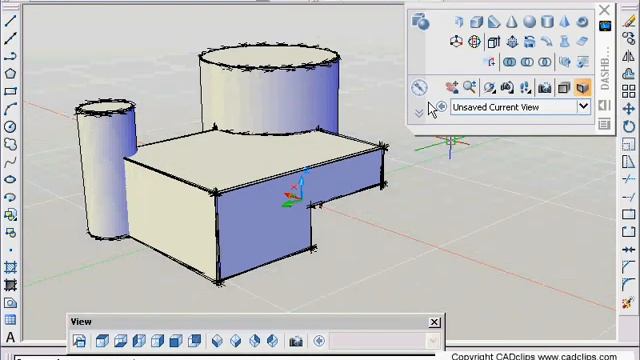Create a Pyramid solid from dashboard
The width and height of the screenshot is (640, 360).
click(564, 22)
